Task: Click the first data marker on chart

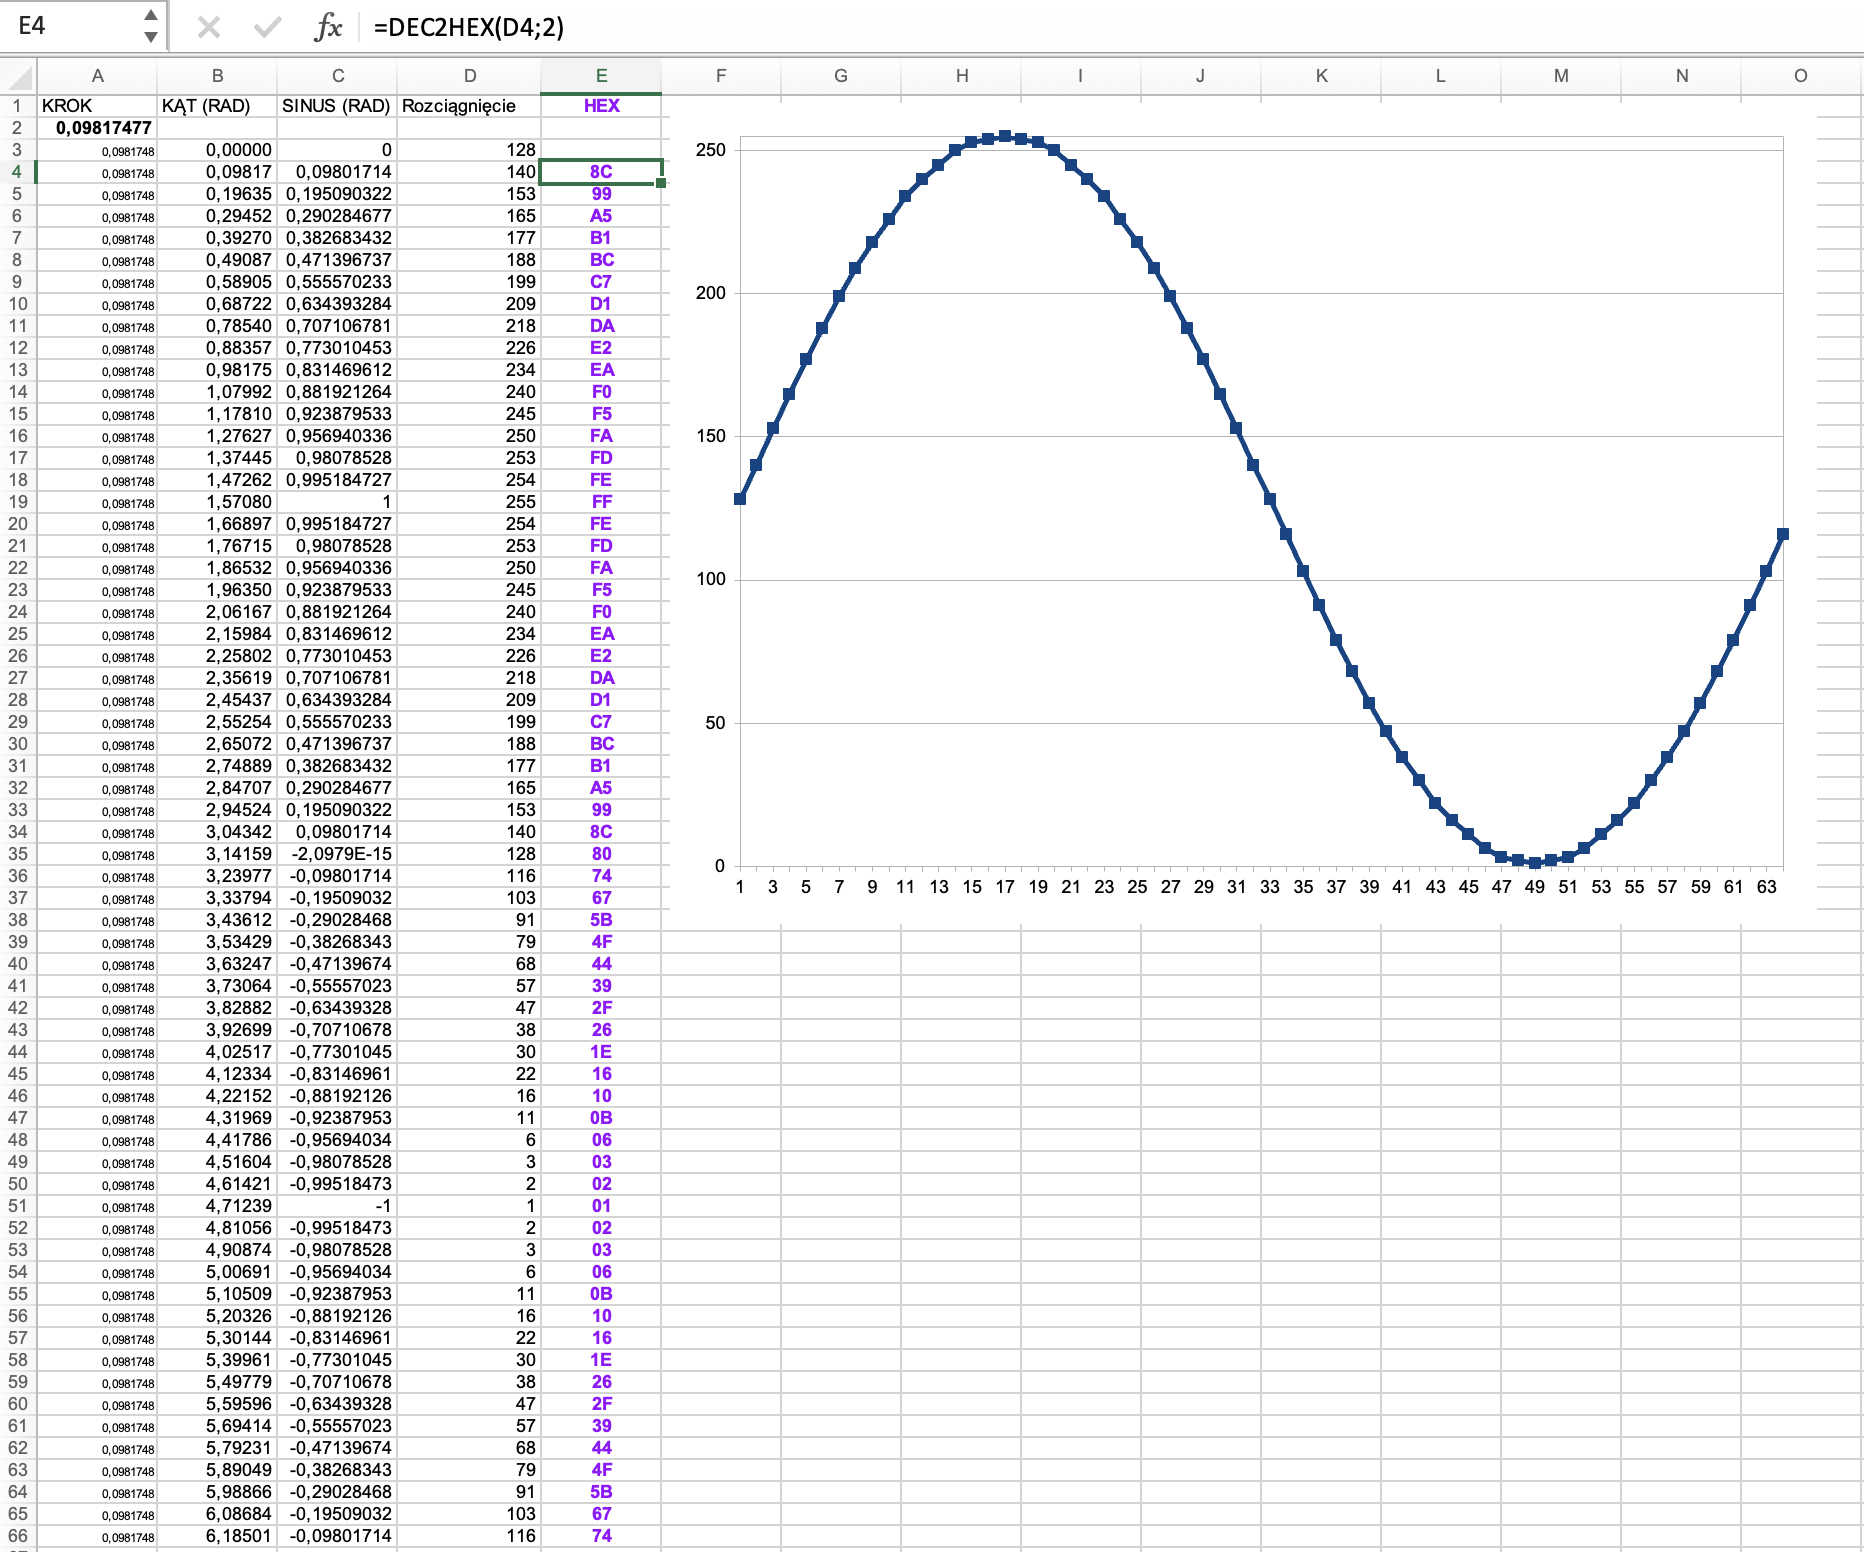Action: (x=740, y=499)
